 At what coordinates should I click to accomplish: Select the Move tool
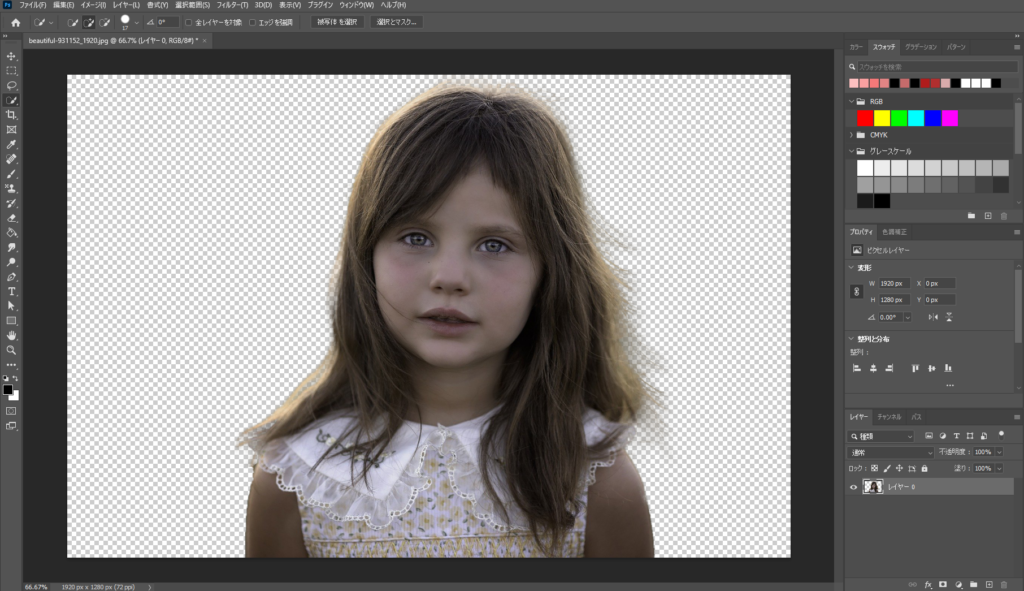click(11, 57)
